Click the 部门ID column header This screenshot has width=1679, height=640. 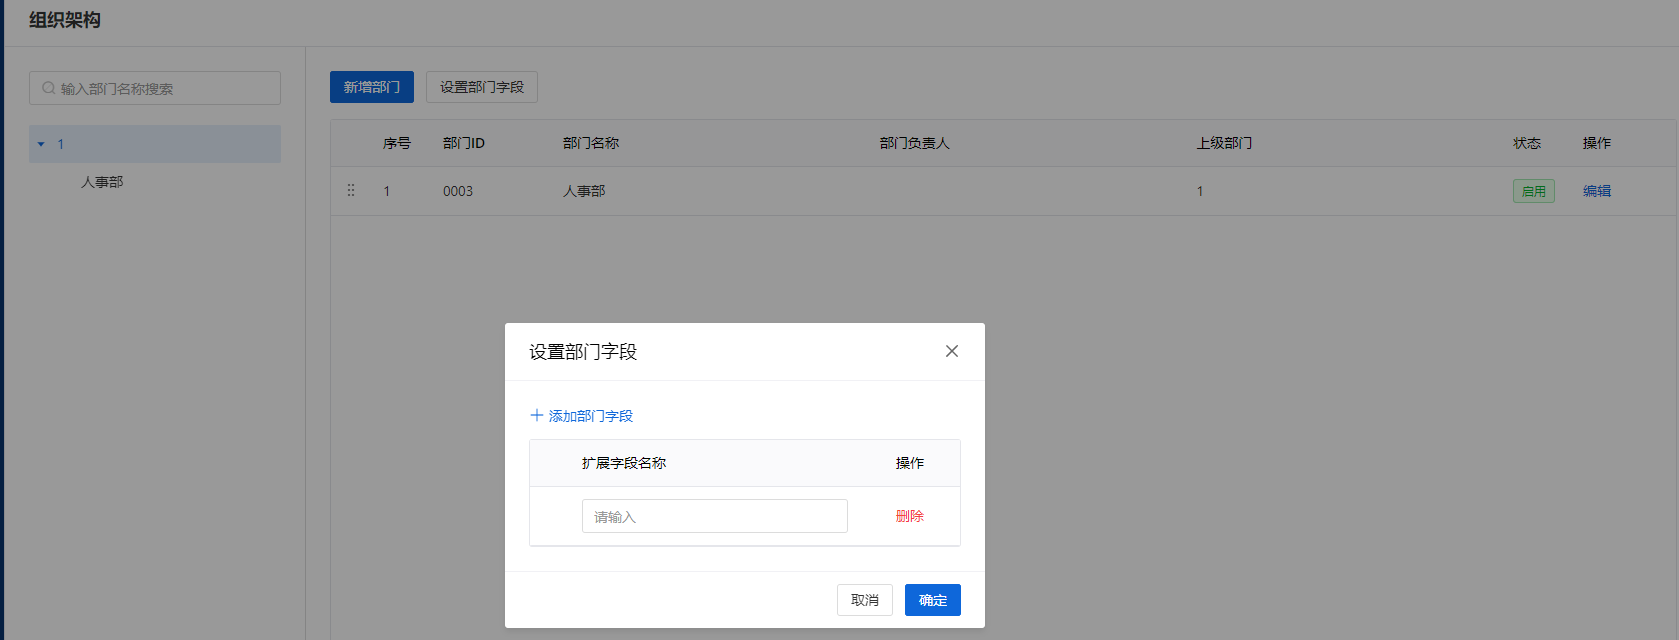464,143
